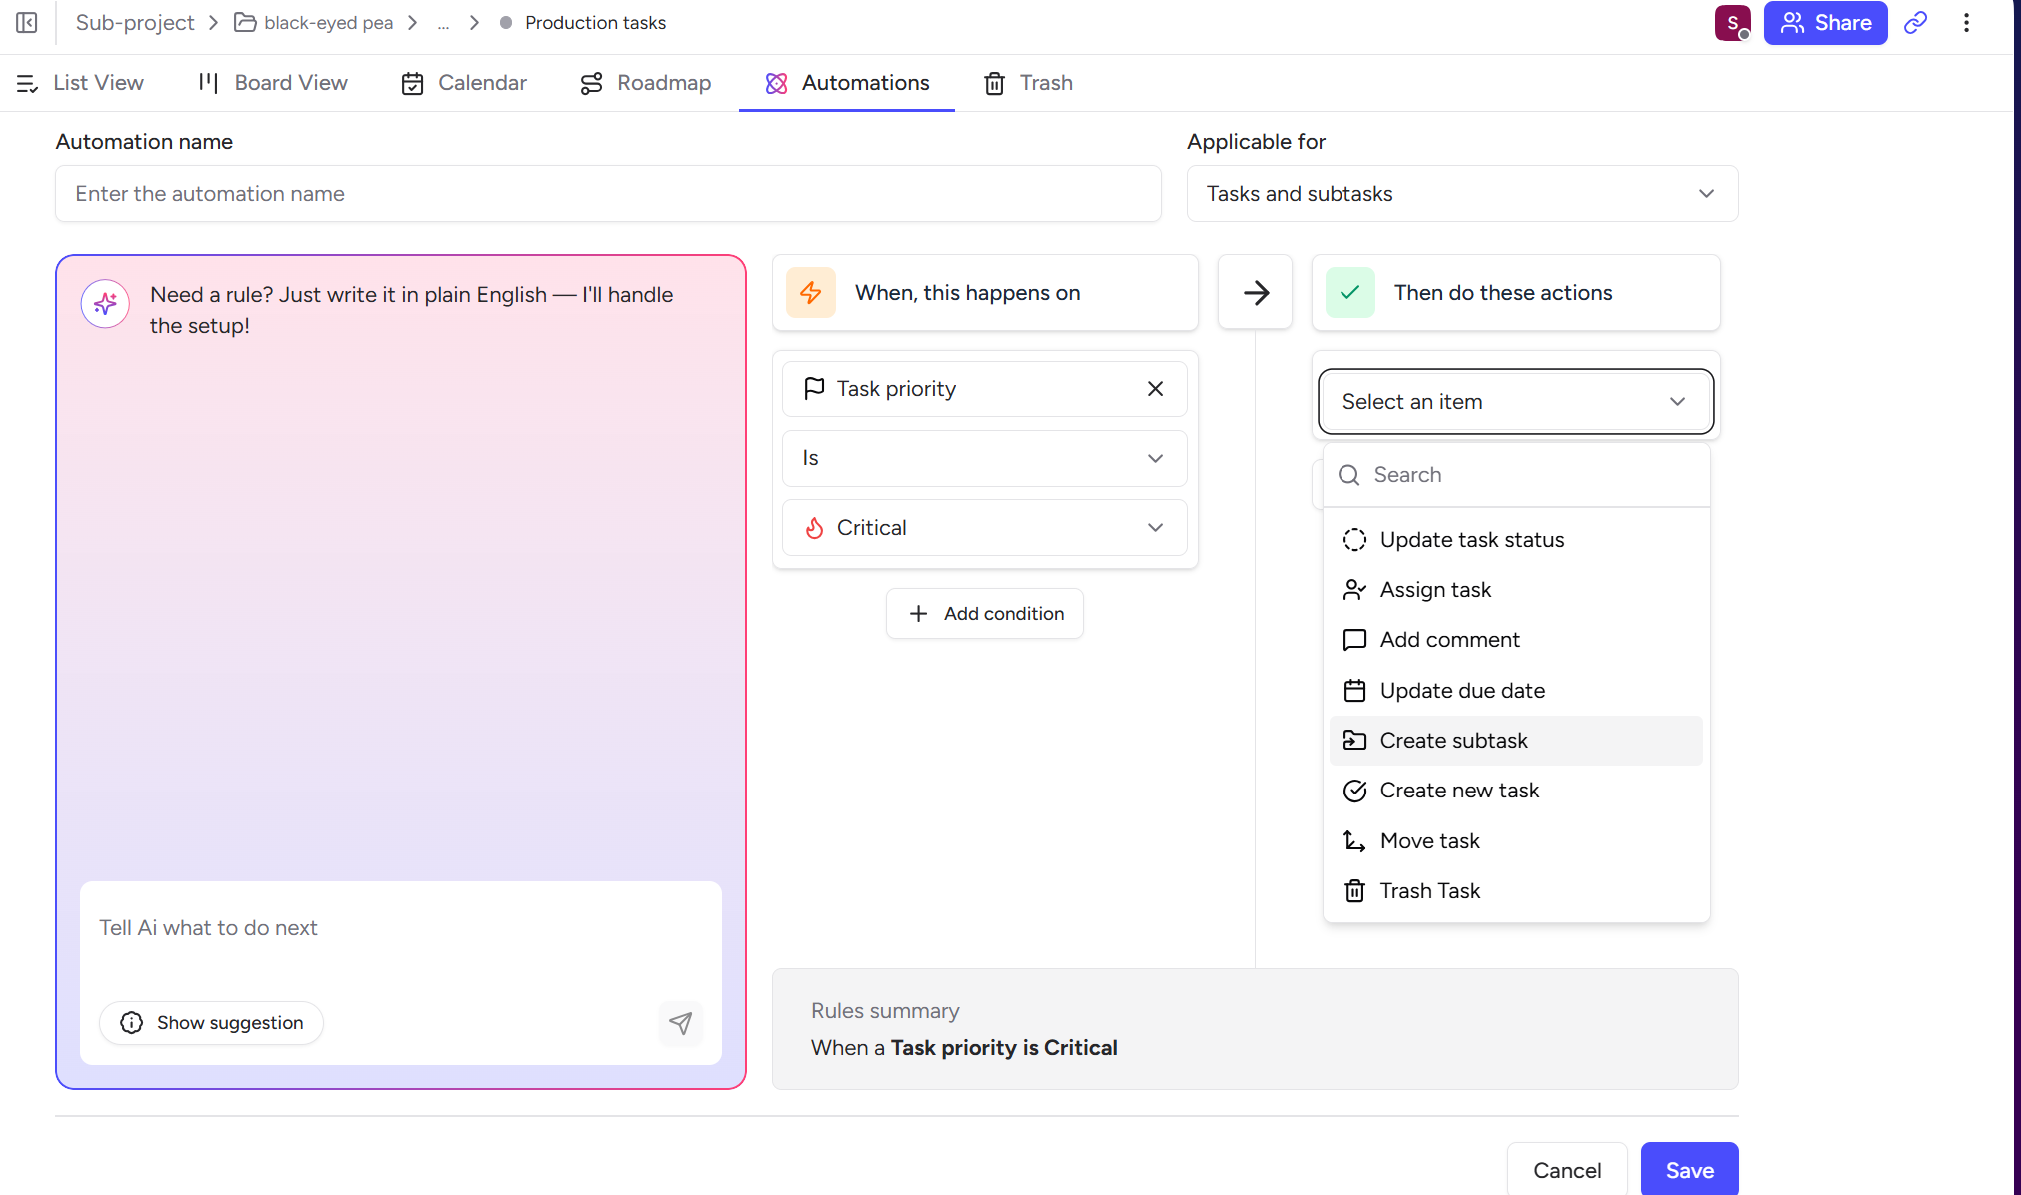The height and width of the screenshot is (1195, 2021).
Task: Collapse the Select an item dropdown
Action: click(x=1515, y=402)
